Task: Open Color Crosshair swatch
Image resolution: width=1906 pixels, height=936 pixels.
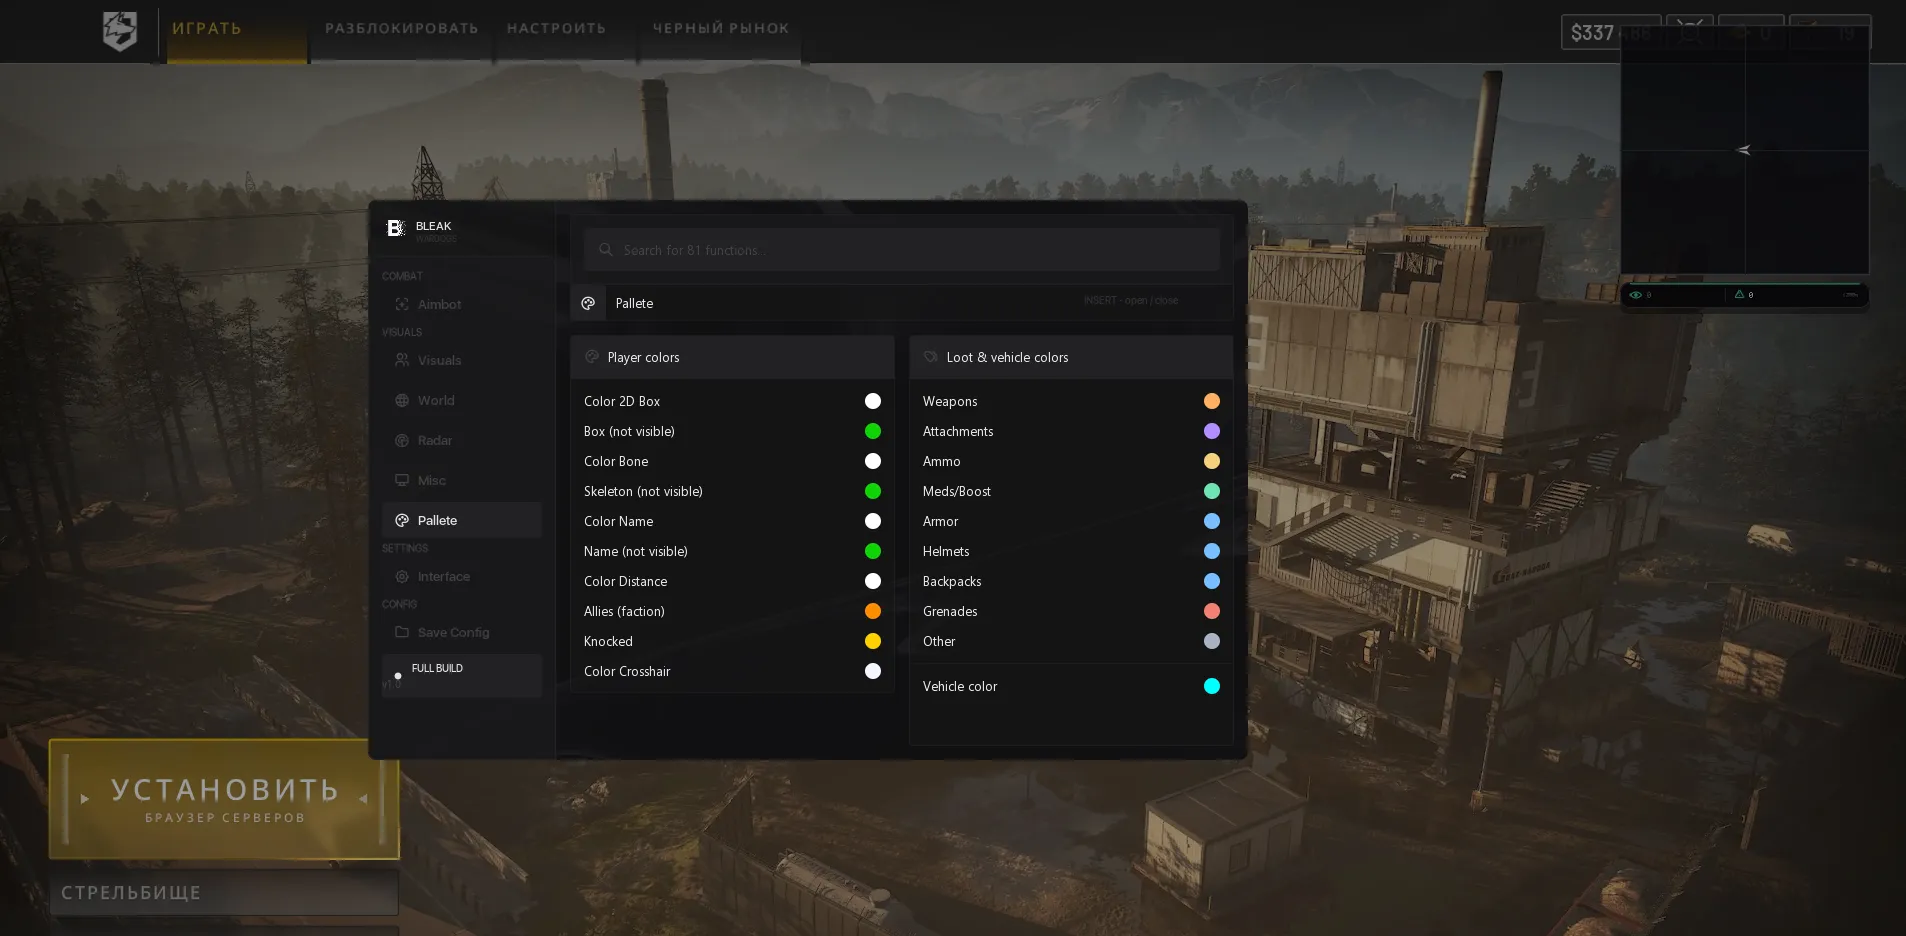Action: [873, 671]
